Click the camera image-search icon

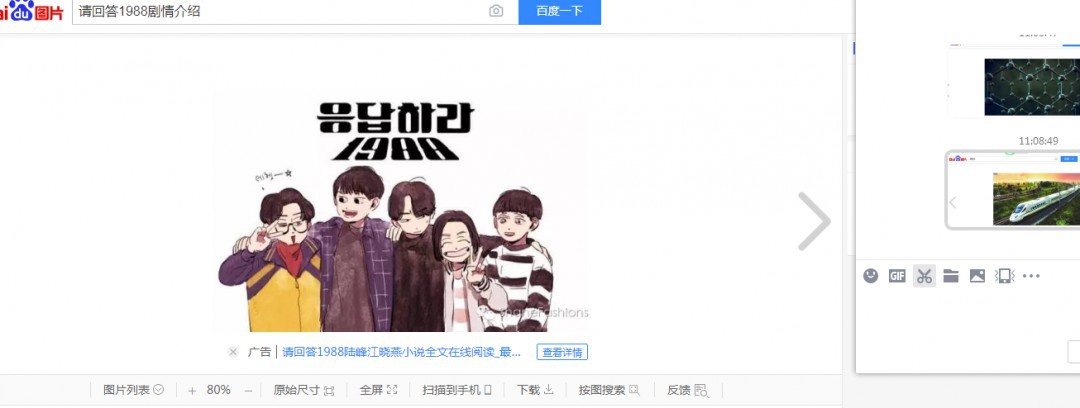496,11
